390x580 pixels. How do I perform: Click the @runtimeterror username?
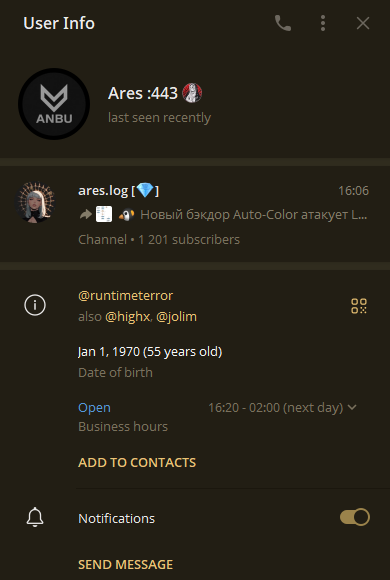click(125, 296)
